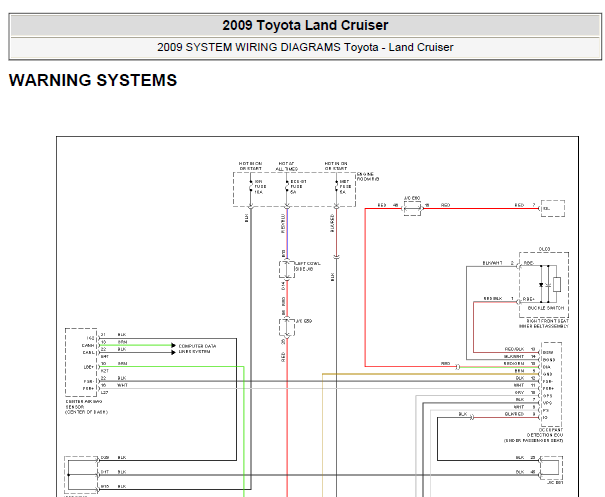Click the middle 5A fuse symbol under HOT AT ALL TIMES
The height and width of the screenshot is (497, 605).
[x=287, y=187]
